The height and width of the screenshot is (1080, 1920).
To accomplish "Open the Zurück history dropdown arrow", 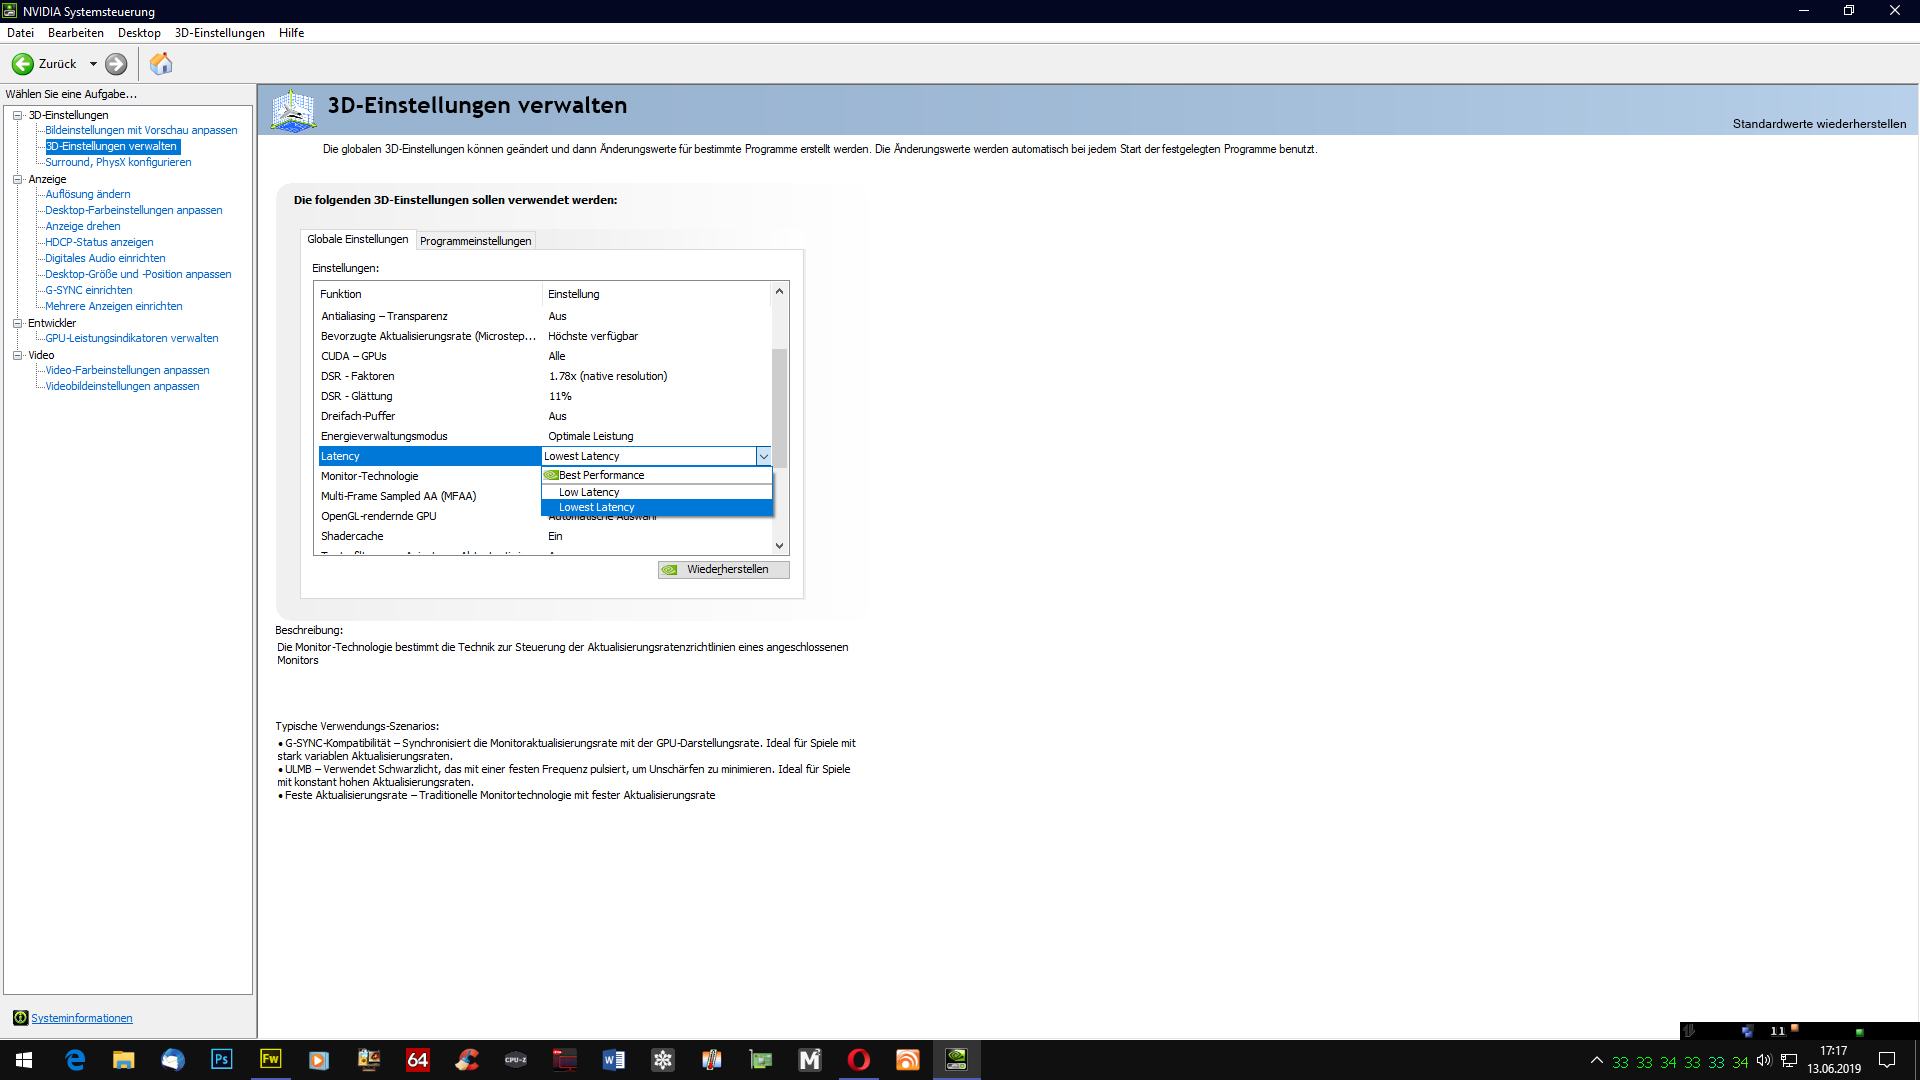I will [93, 64].
